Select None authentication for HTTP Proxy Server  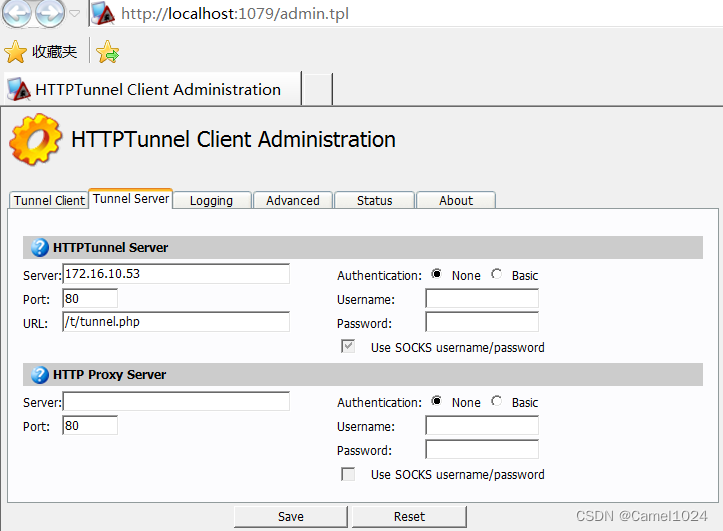click(436, 401)
